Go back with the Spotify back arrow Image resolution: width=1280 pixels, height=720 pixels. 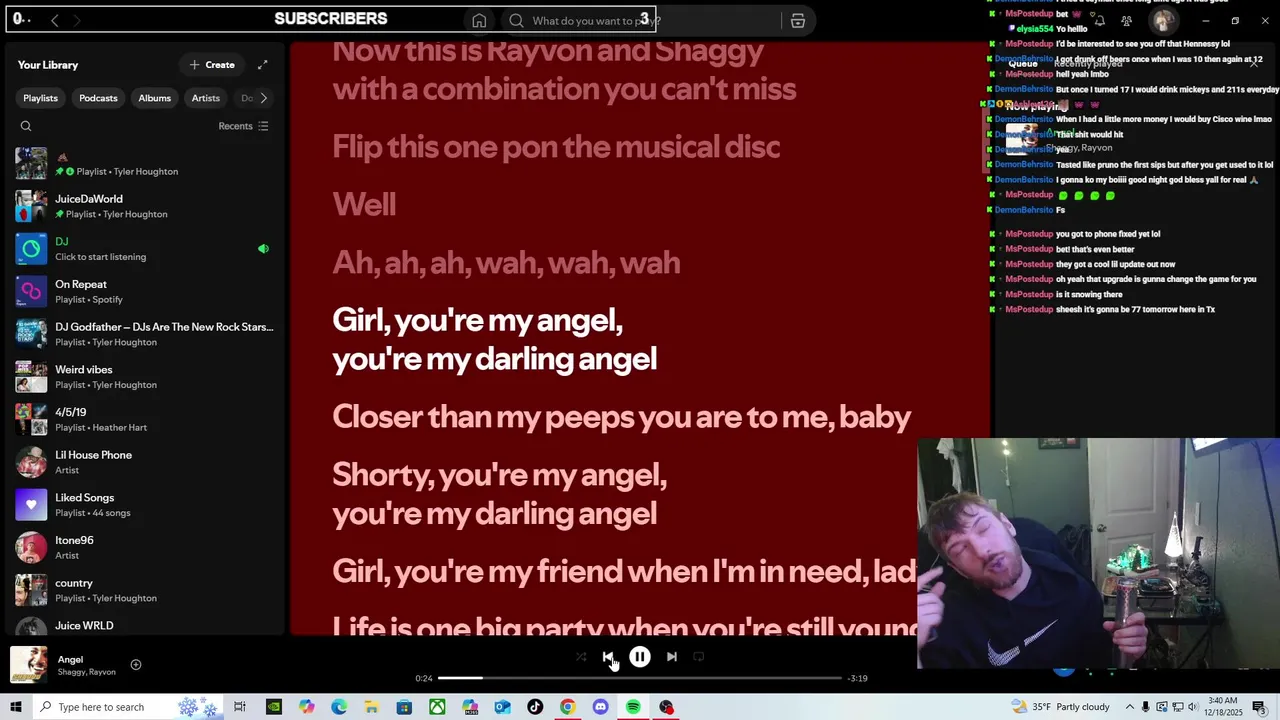click(x=54, y=20)
